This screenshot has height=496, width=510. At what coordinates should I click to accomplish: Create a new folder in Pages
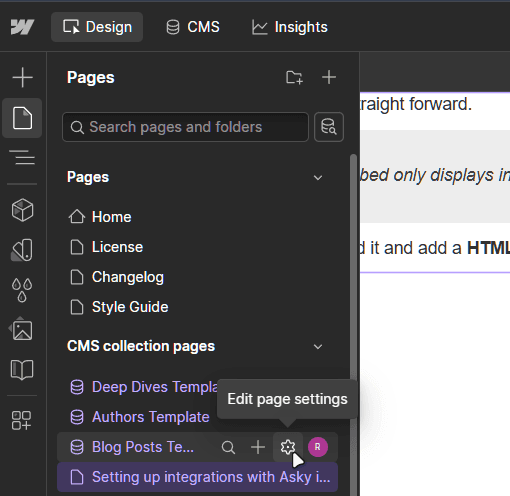pos(294,77)
